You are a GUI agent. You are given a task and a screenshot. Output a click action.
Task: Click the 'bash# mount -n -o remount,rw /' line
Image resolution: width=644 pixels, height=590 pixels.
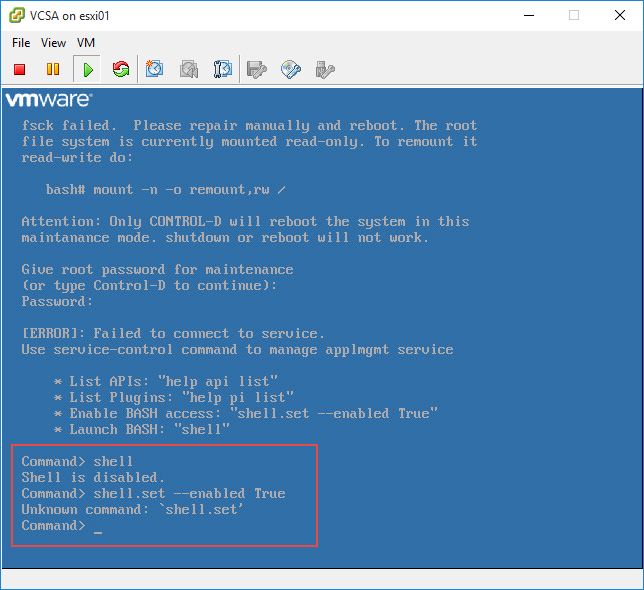point(166,190)
